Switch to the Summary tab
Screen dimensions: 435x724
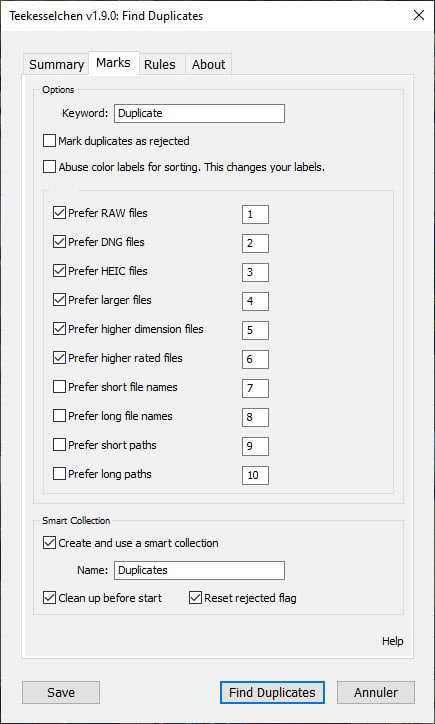(x=56, y=64)
